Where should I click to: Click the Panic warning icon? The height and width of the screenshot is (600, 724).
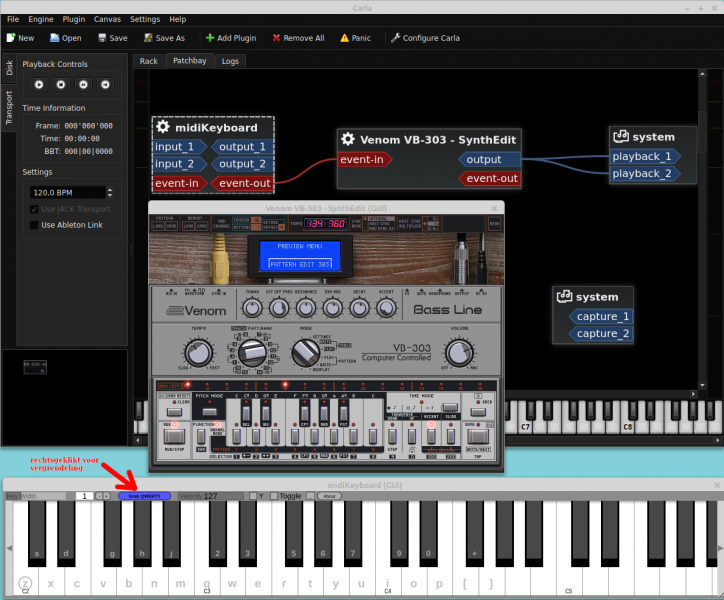(x=344, y=38)
